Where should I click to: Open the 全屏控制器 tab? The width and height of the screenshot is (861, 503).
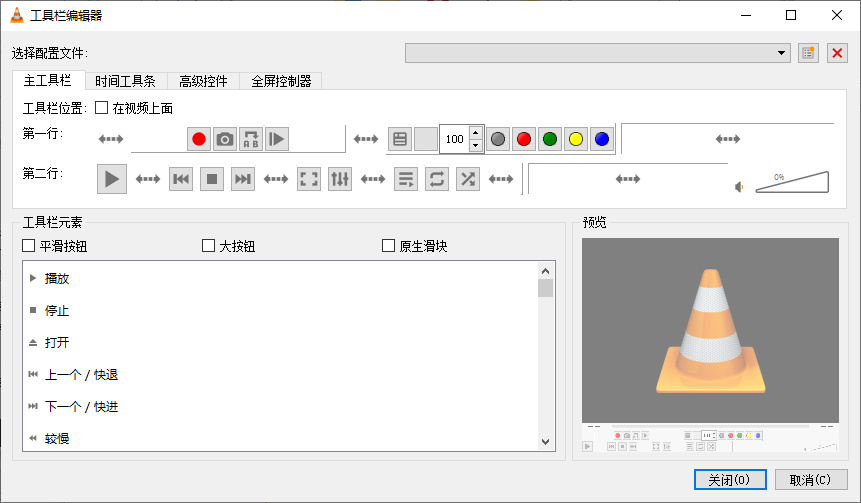tap(281, 81)
